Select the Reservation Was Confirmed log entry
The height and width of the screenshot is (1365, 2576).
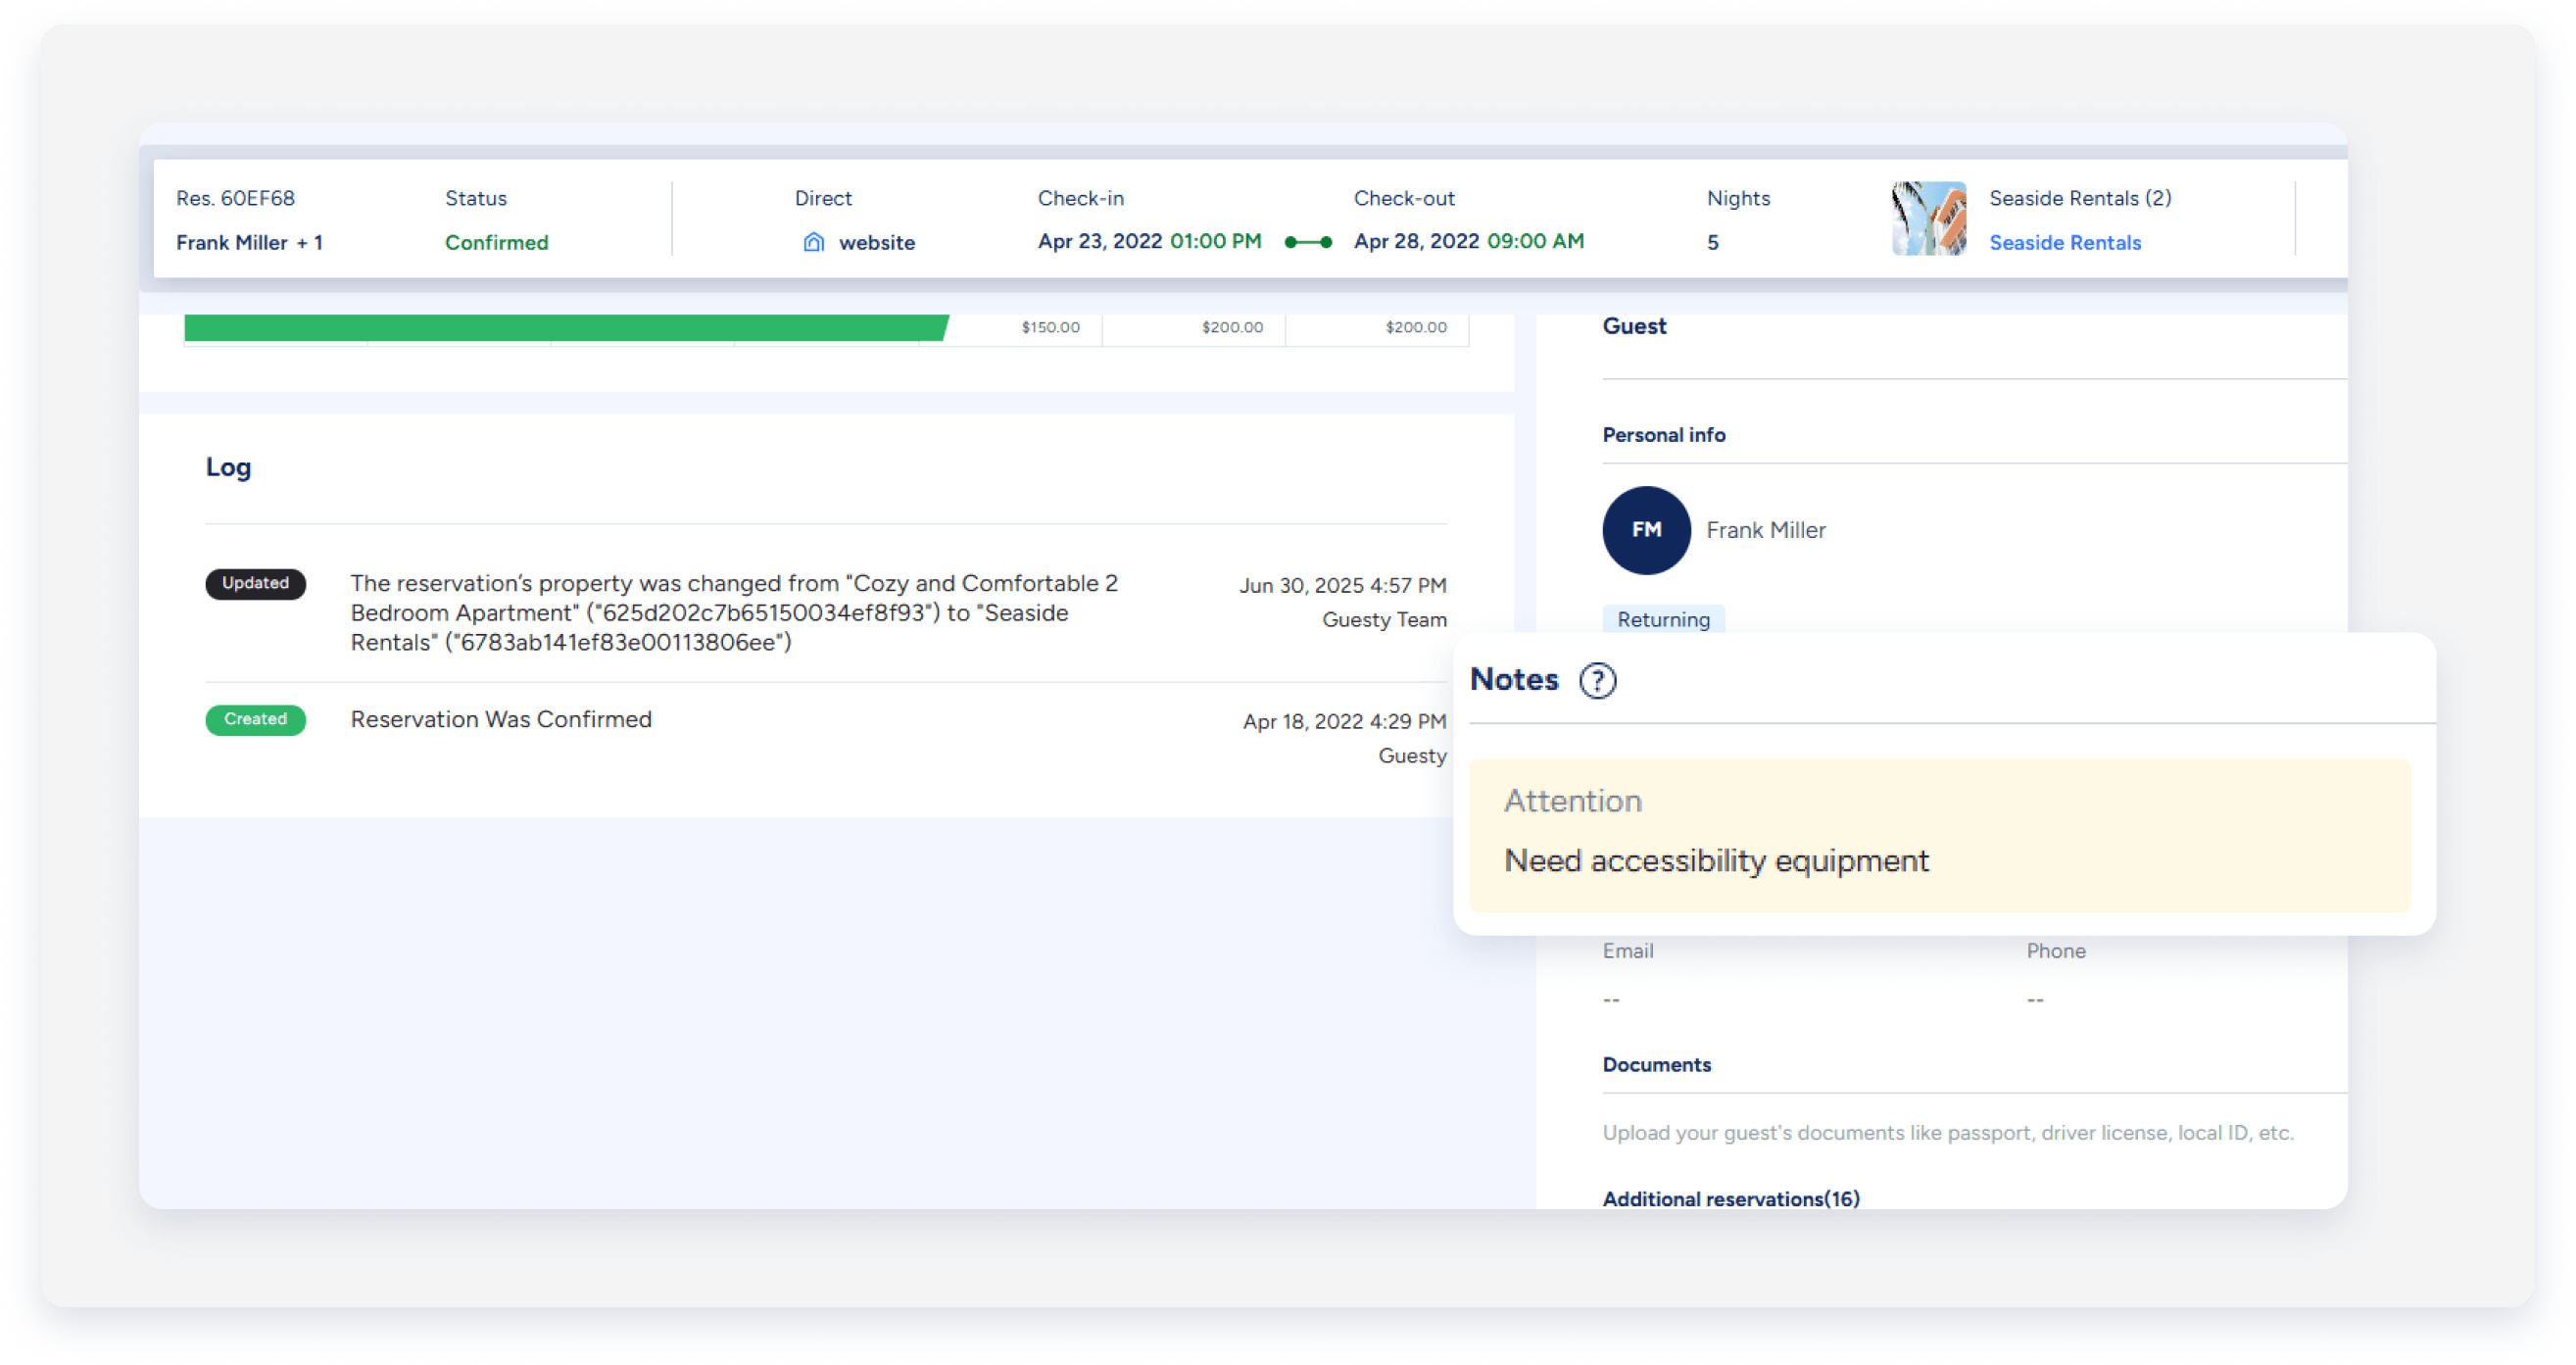pos(501,719)
